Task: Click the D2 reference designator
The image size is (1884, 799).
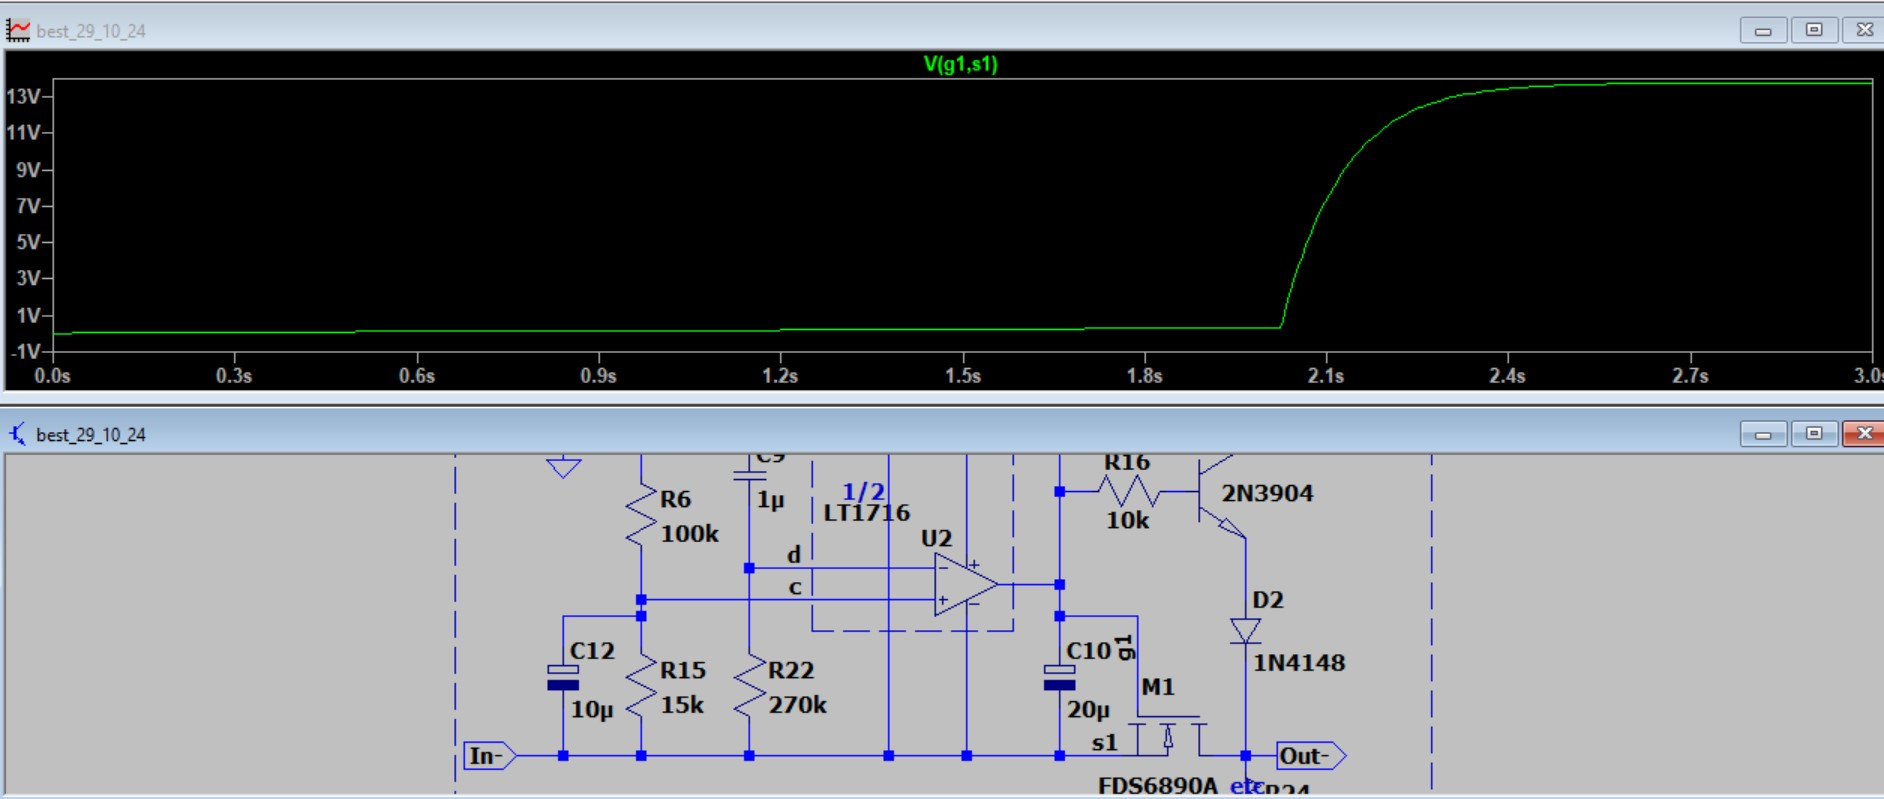Action: click(x=1268, y=600)
